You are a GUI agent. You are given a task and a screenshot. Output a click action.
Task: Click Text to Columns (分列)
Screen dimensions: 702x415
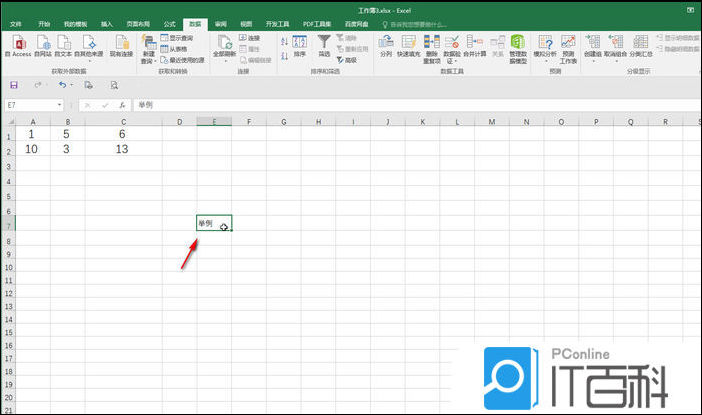[x=386, y=46]
